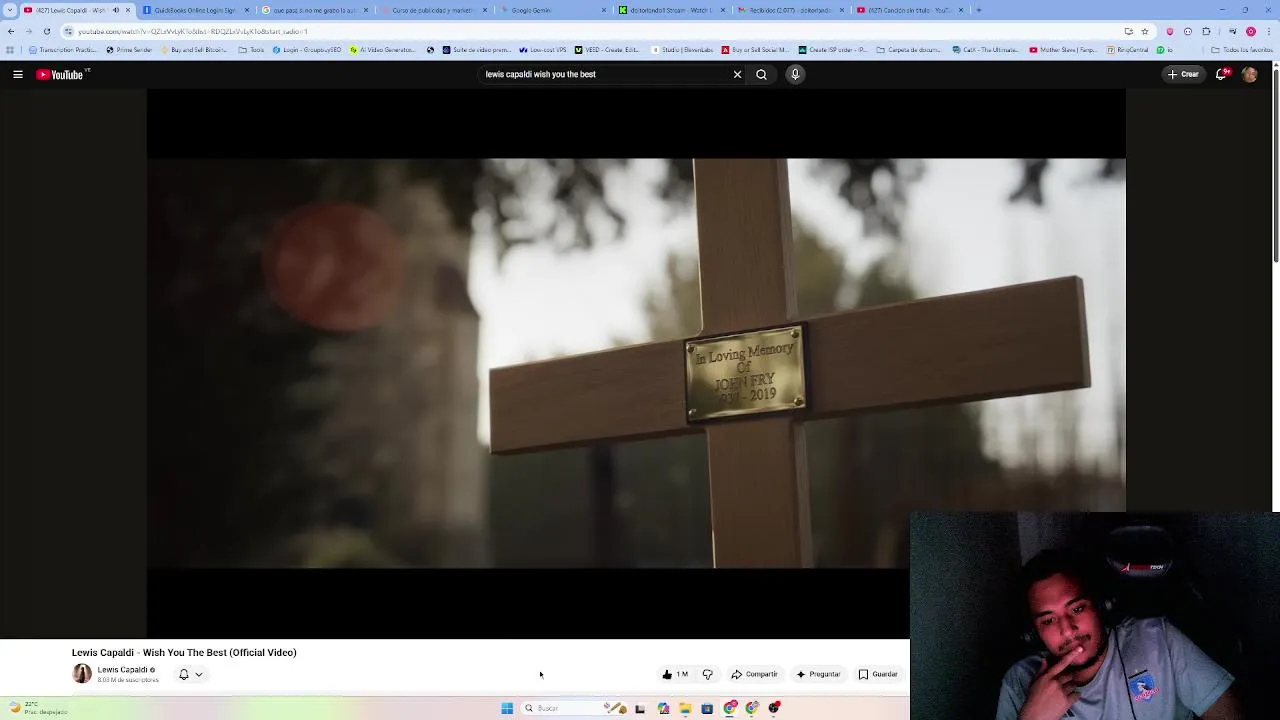Open File Explorer from the taskbar

pyautogui.click(x=685, y=708)
